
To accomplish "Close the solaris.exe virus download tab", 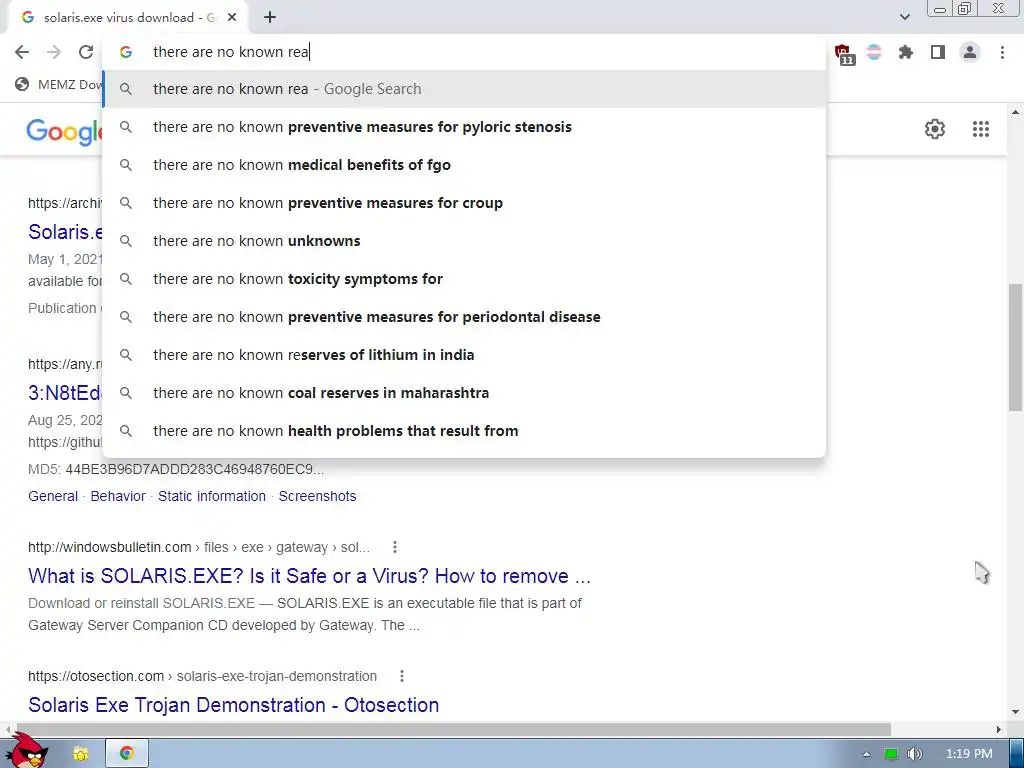I will coord(232,18).
